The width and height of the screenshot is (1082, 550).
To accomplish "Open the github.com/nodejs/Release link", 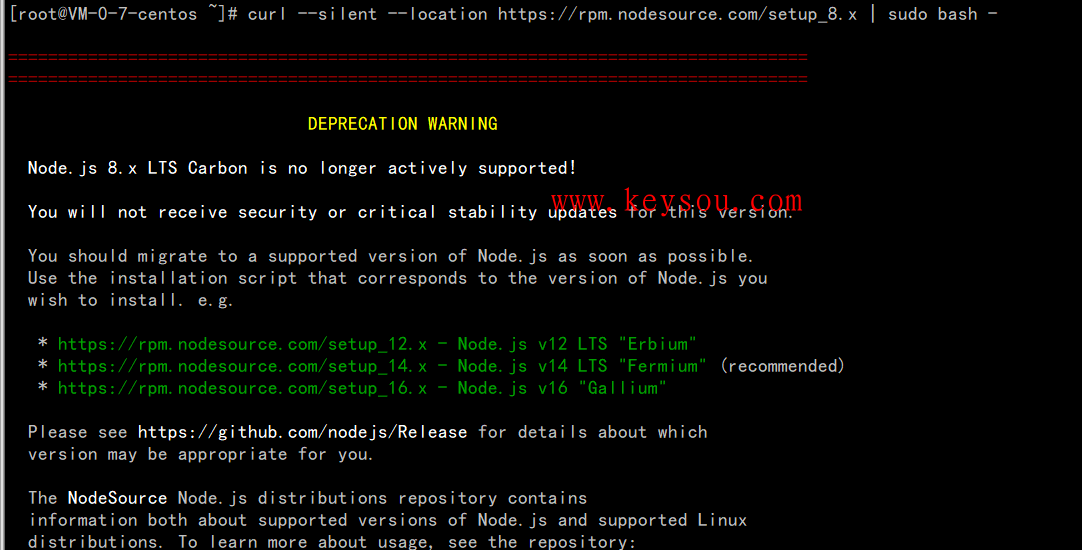I will point(302,432).
